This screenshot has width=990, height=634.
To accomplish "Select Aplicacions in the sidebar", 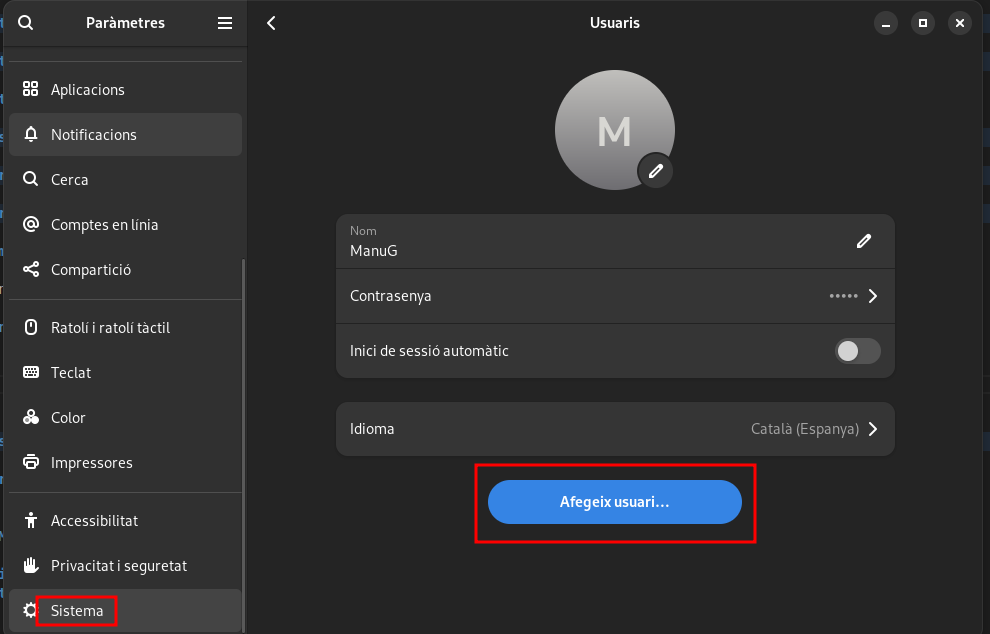I will [x=88, y=90].
